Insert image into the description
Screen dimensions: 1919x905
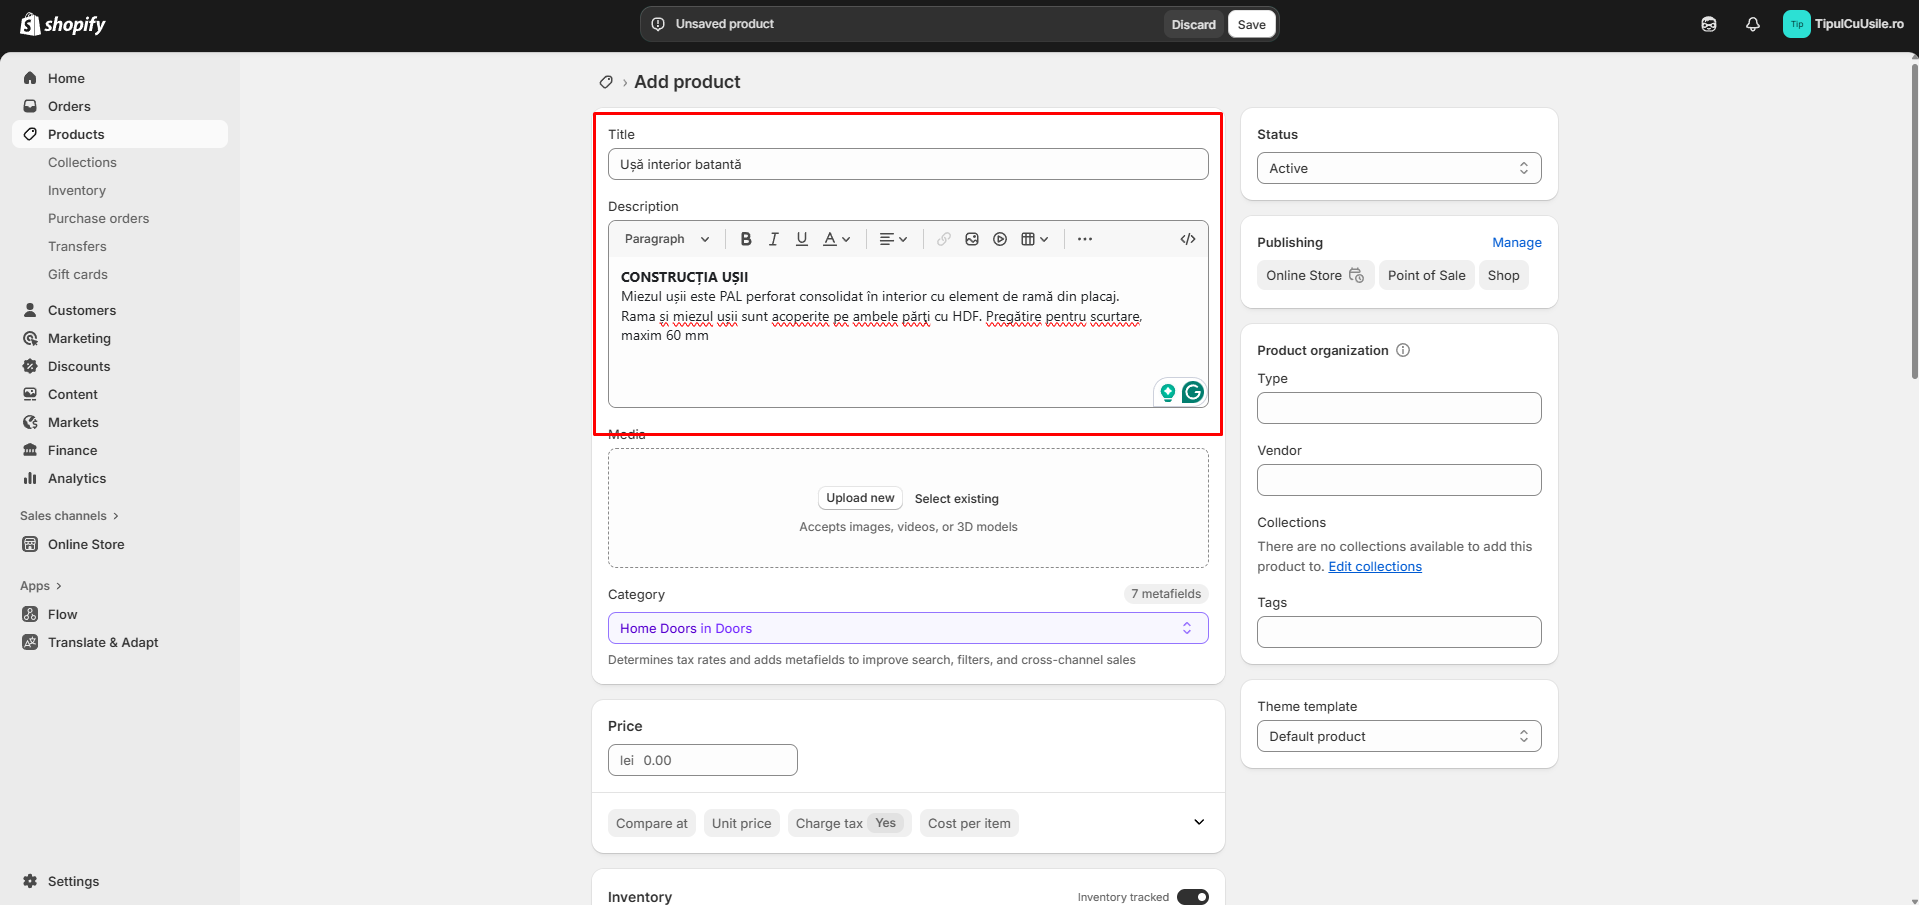pyautogui.click(x=971, y=239)
